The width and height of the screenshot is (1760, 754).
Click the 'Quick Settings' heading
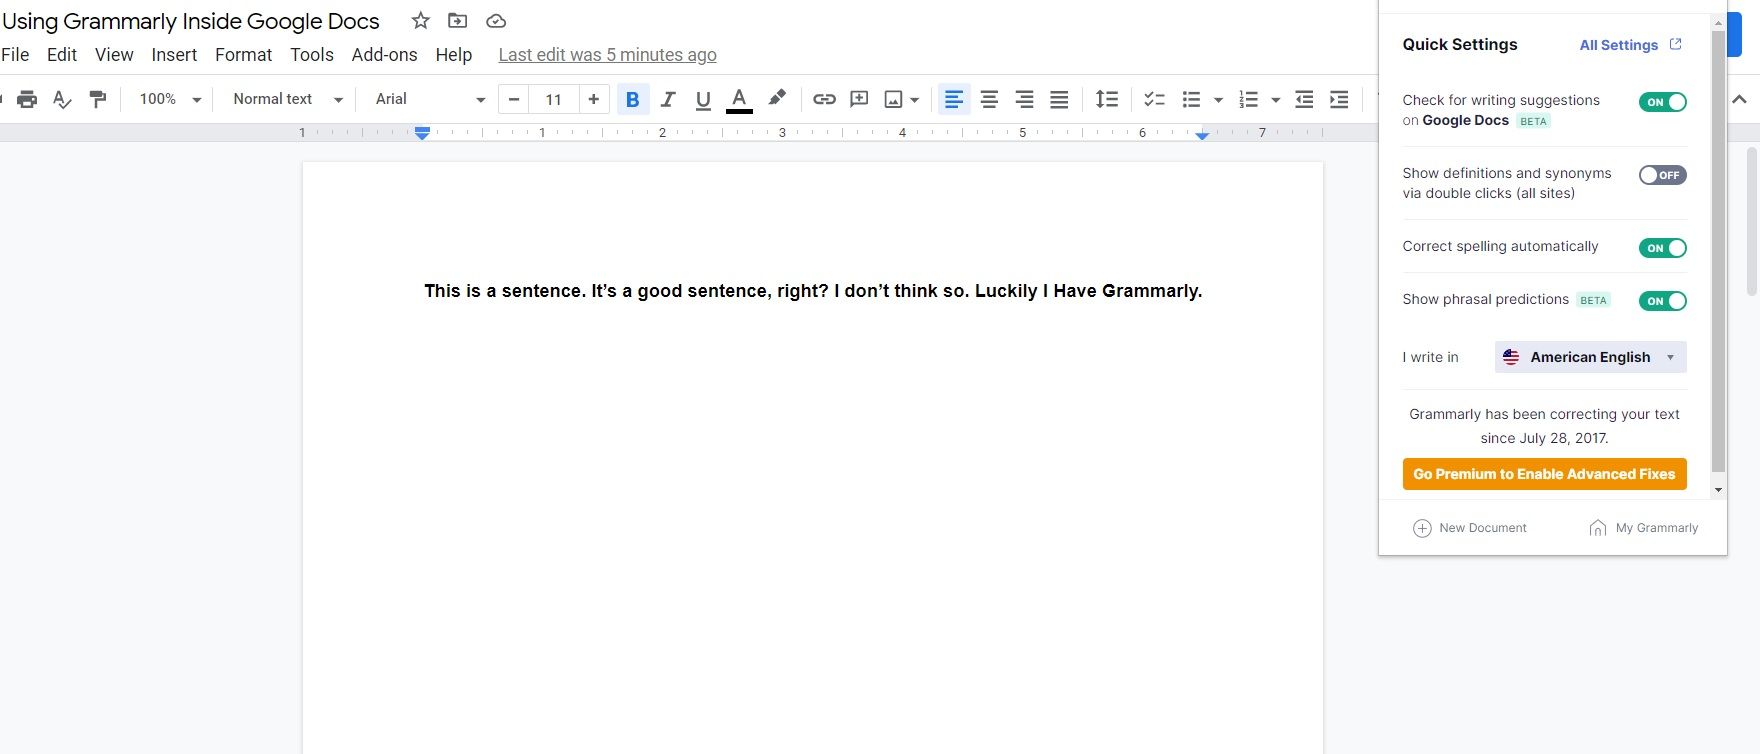click(1460, 44)
